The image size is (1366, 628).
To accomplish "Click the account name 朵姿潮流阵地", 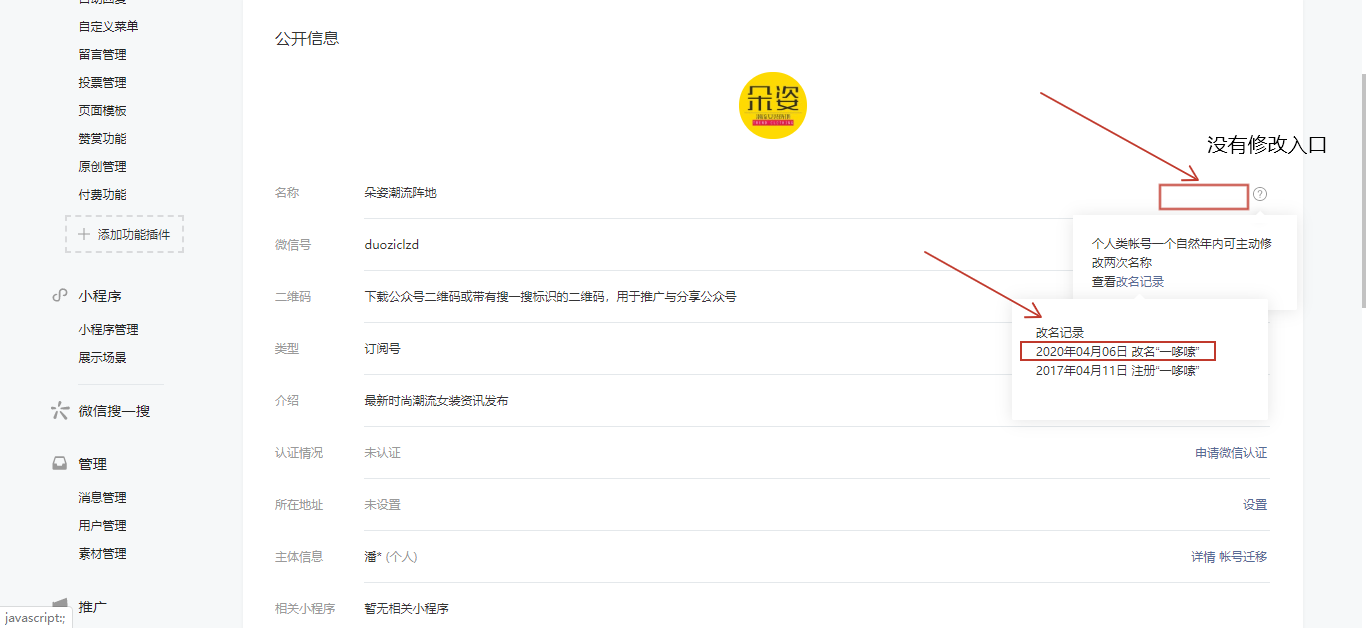I will 400,193.
